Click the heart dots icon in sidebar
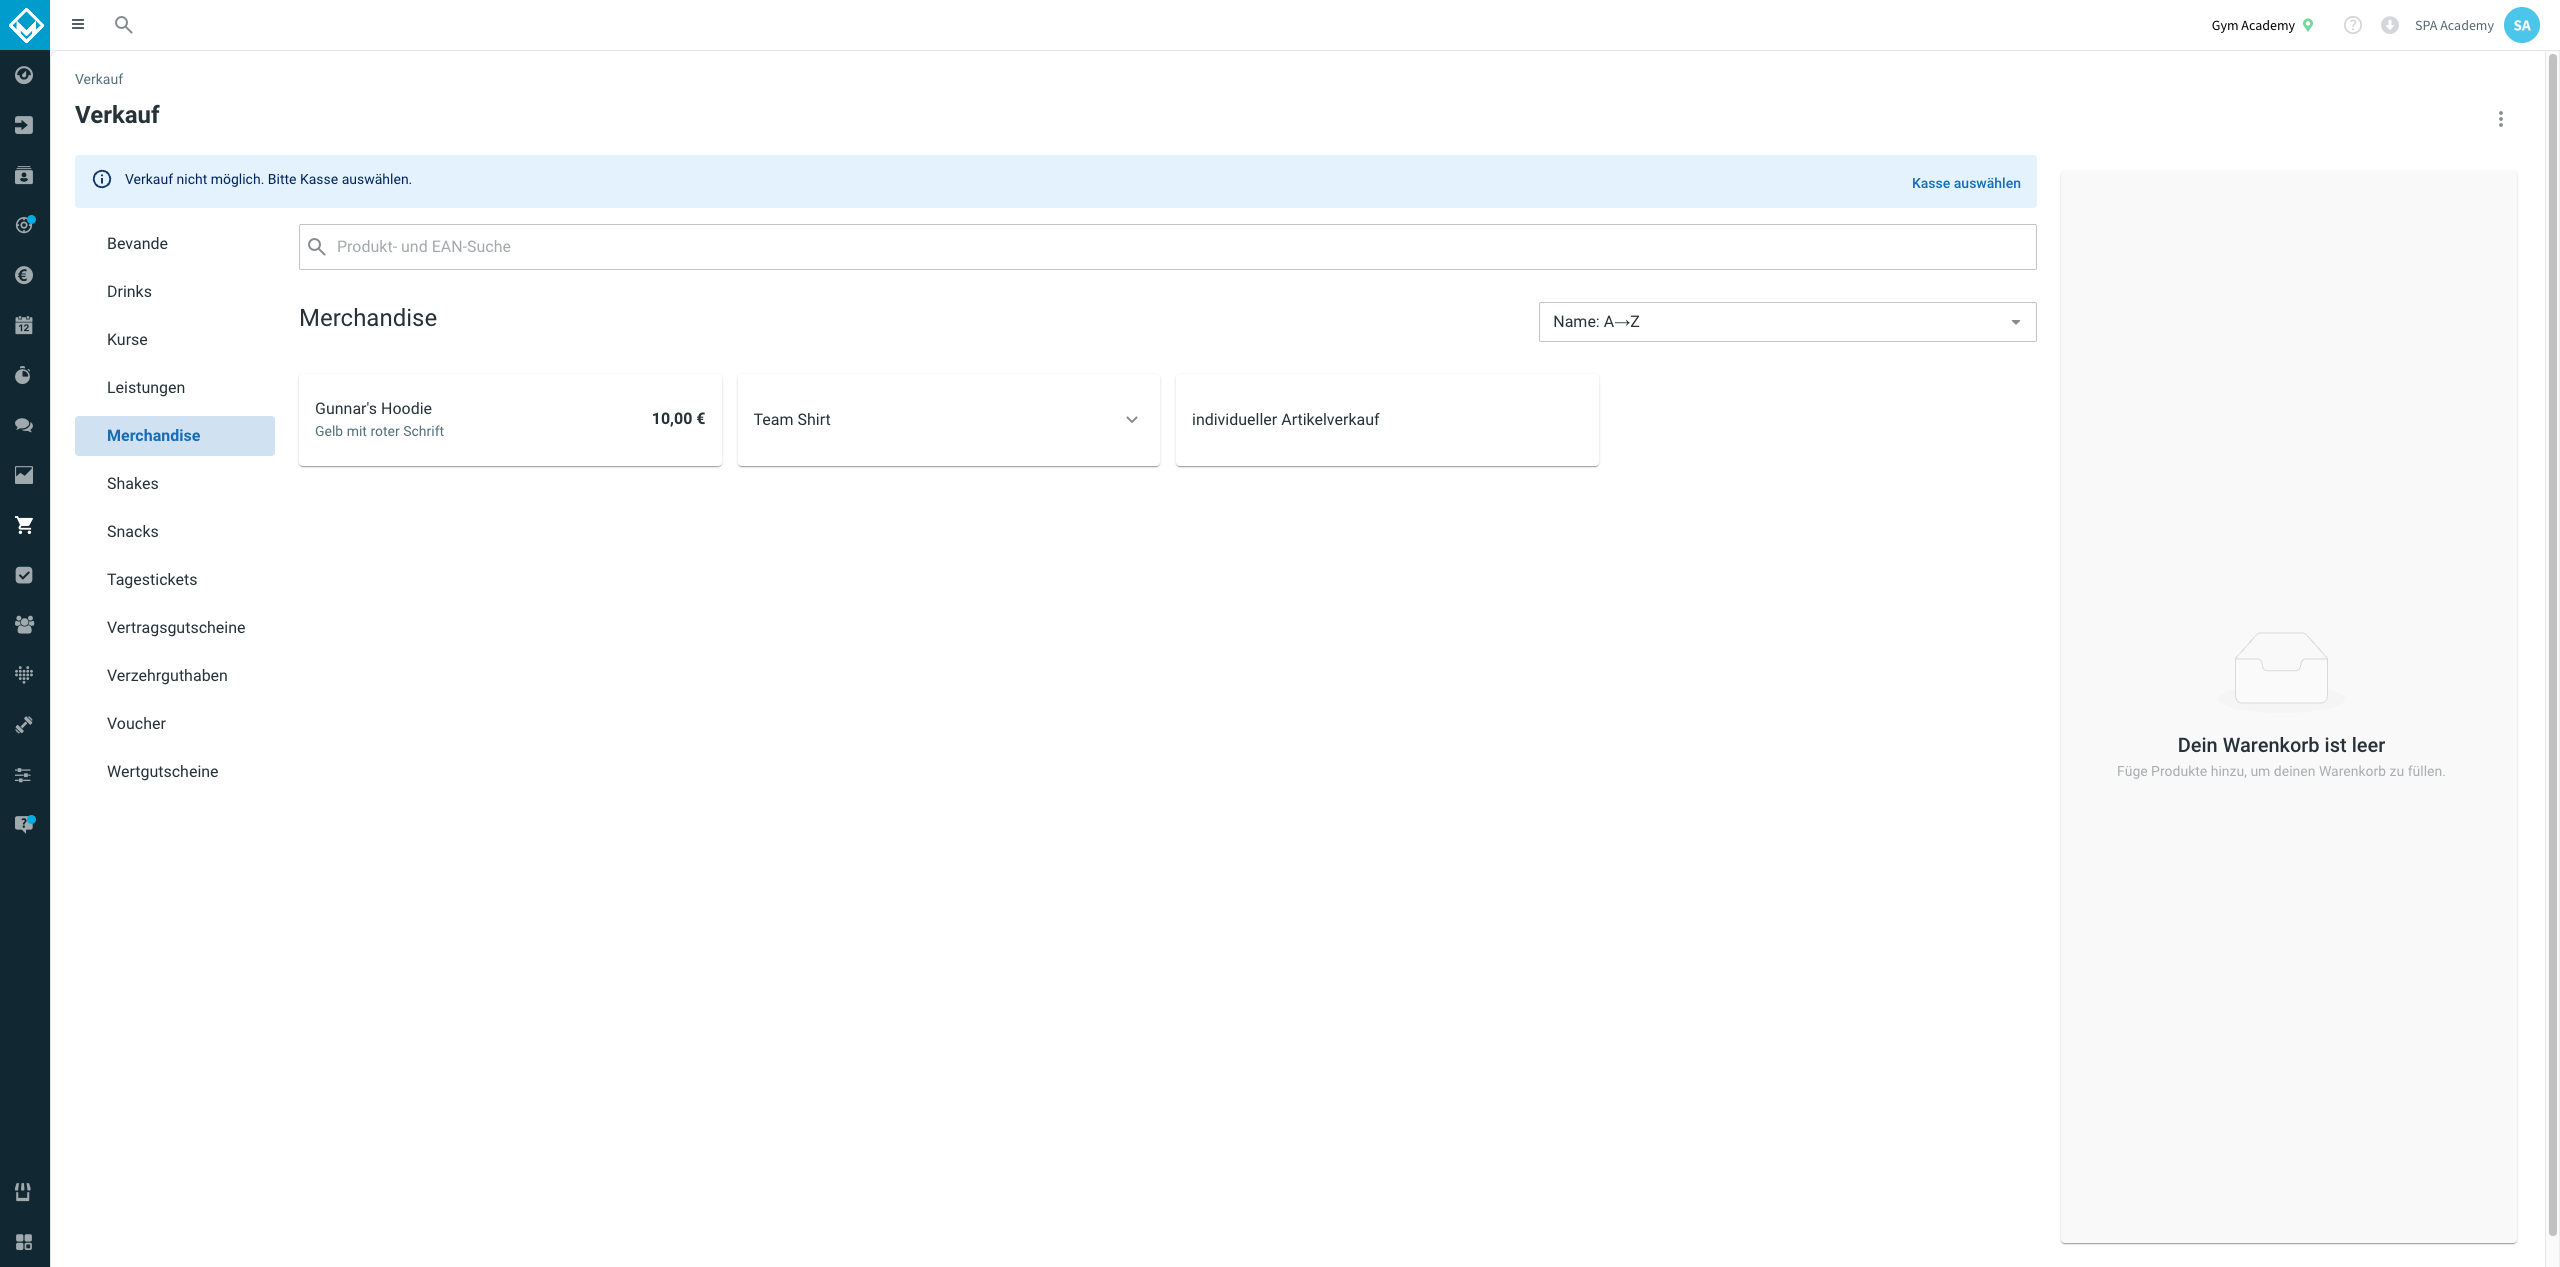The image size is (2560, 1267). tap(24, 675)
